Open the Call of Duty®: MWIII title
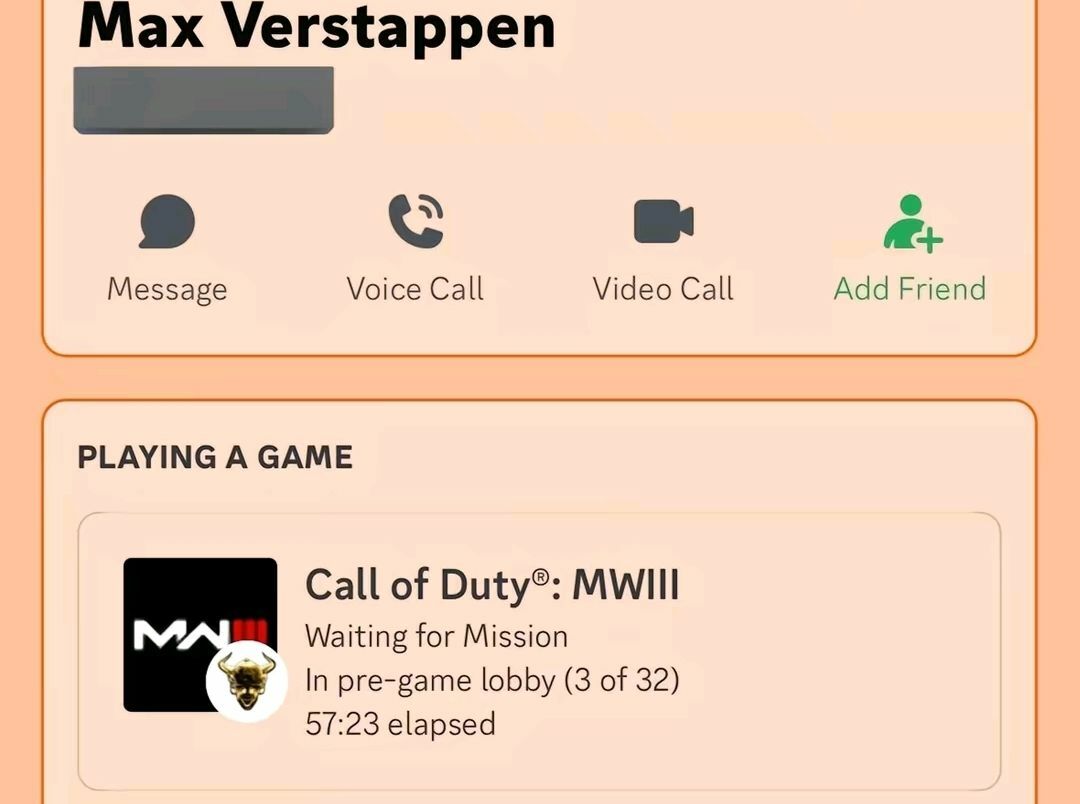The width and height of the screenshot is (1080, 804). click(x=492, y=586)
